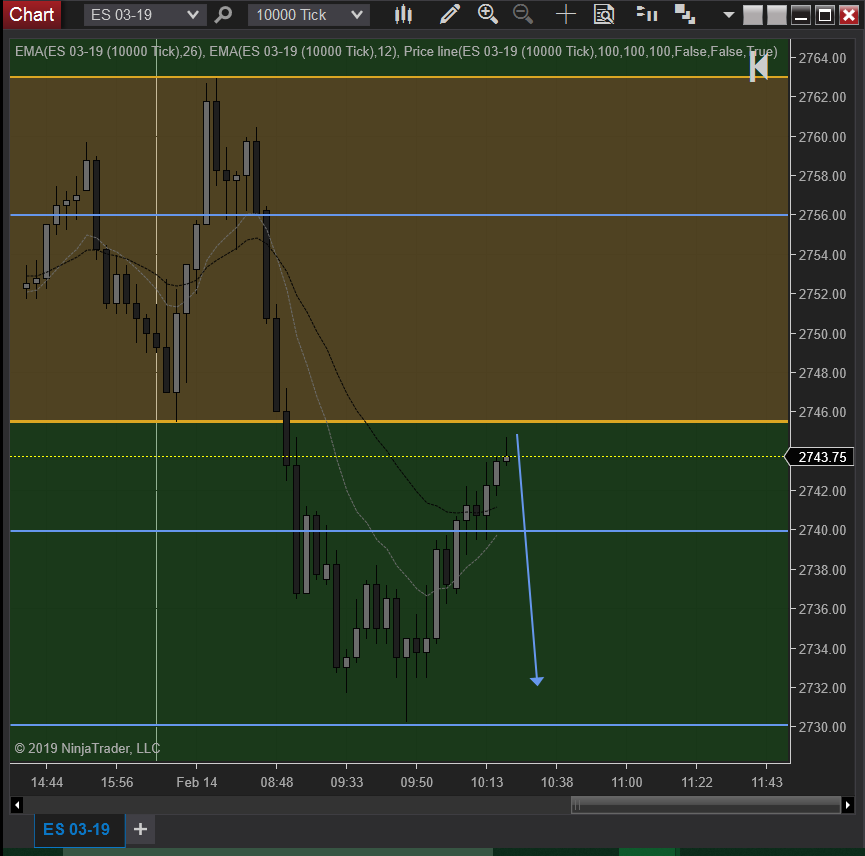
Task: Click the 2742.00 price axis label
Action: pyautogui.click(x=822, y=491)
